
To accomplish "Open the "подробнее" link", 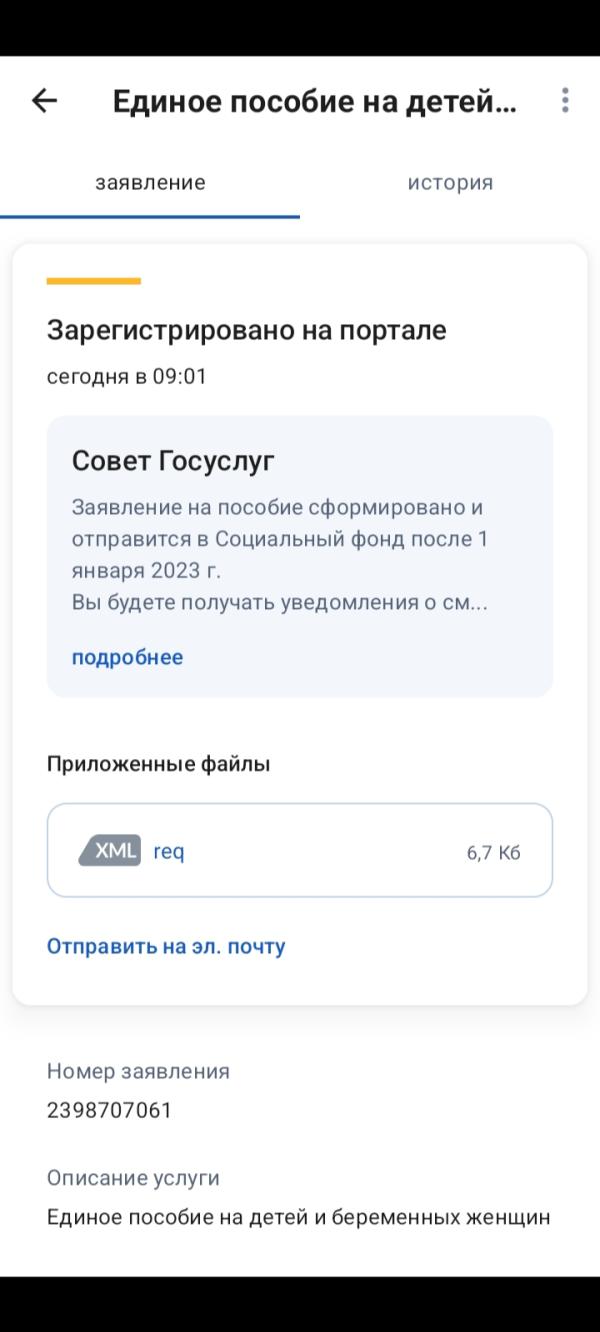I will pos(126,657).
